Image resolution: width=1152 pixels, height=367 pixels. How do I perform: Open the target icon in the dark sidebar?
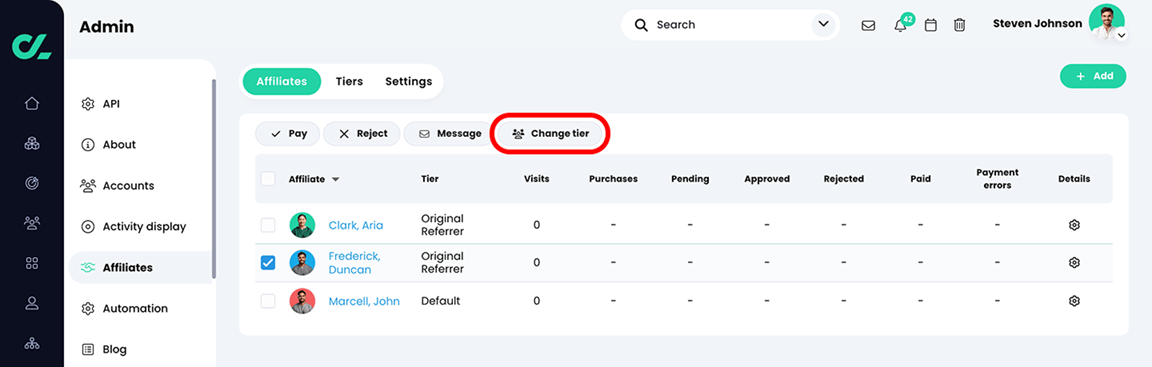pos(32,184)
